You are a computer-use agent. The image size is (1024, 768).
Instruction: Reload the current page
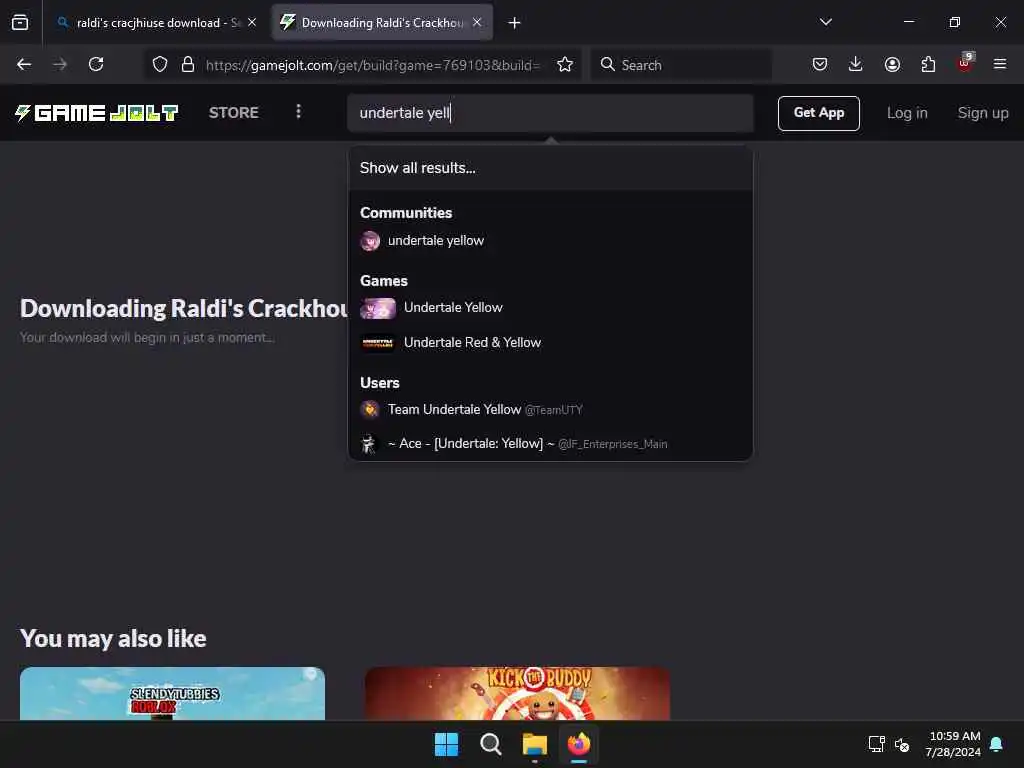96,64
